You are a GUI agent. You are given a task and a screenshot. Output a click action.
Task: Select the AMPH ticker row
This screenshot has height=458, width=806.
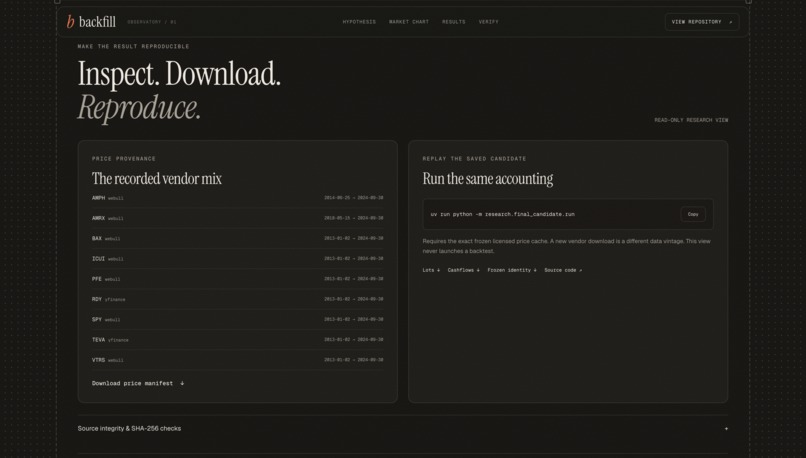pos(237,198)
